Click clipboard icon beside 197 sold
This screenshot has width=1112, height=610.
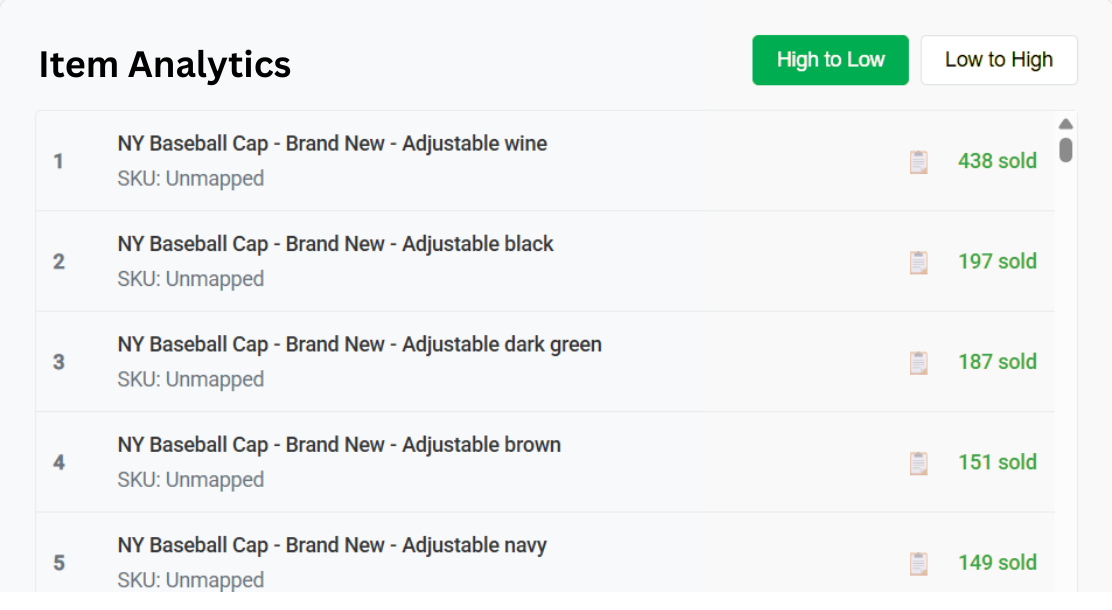tap(918, 263)
